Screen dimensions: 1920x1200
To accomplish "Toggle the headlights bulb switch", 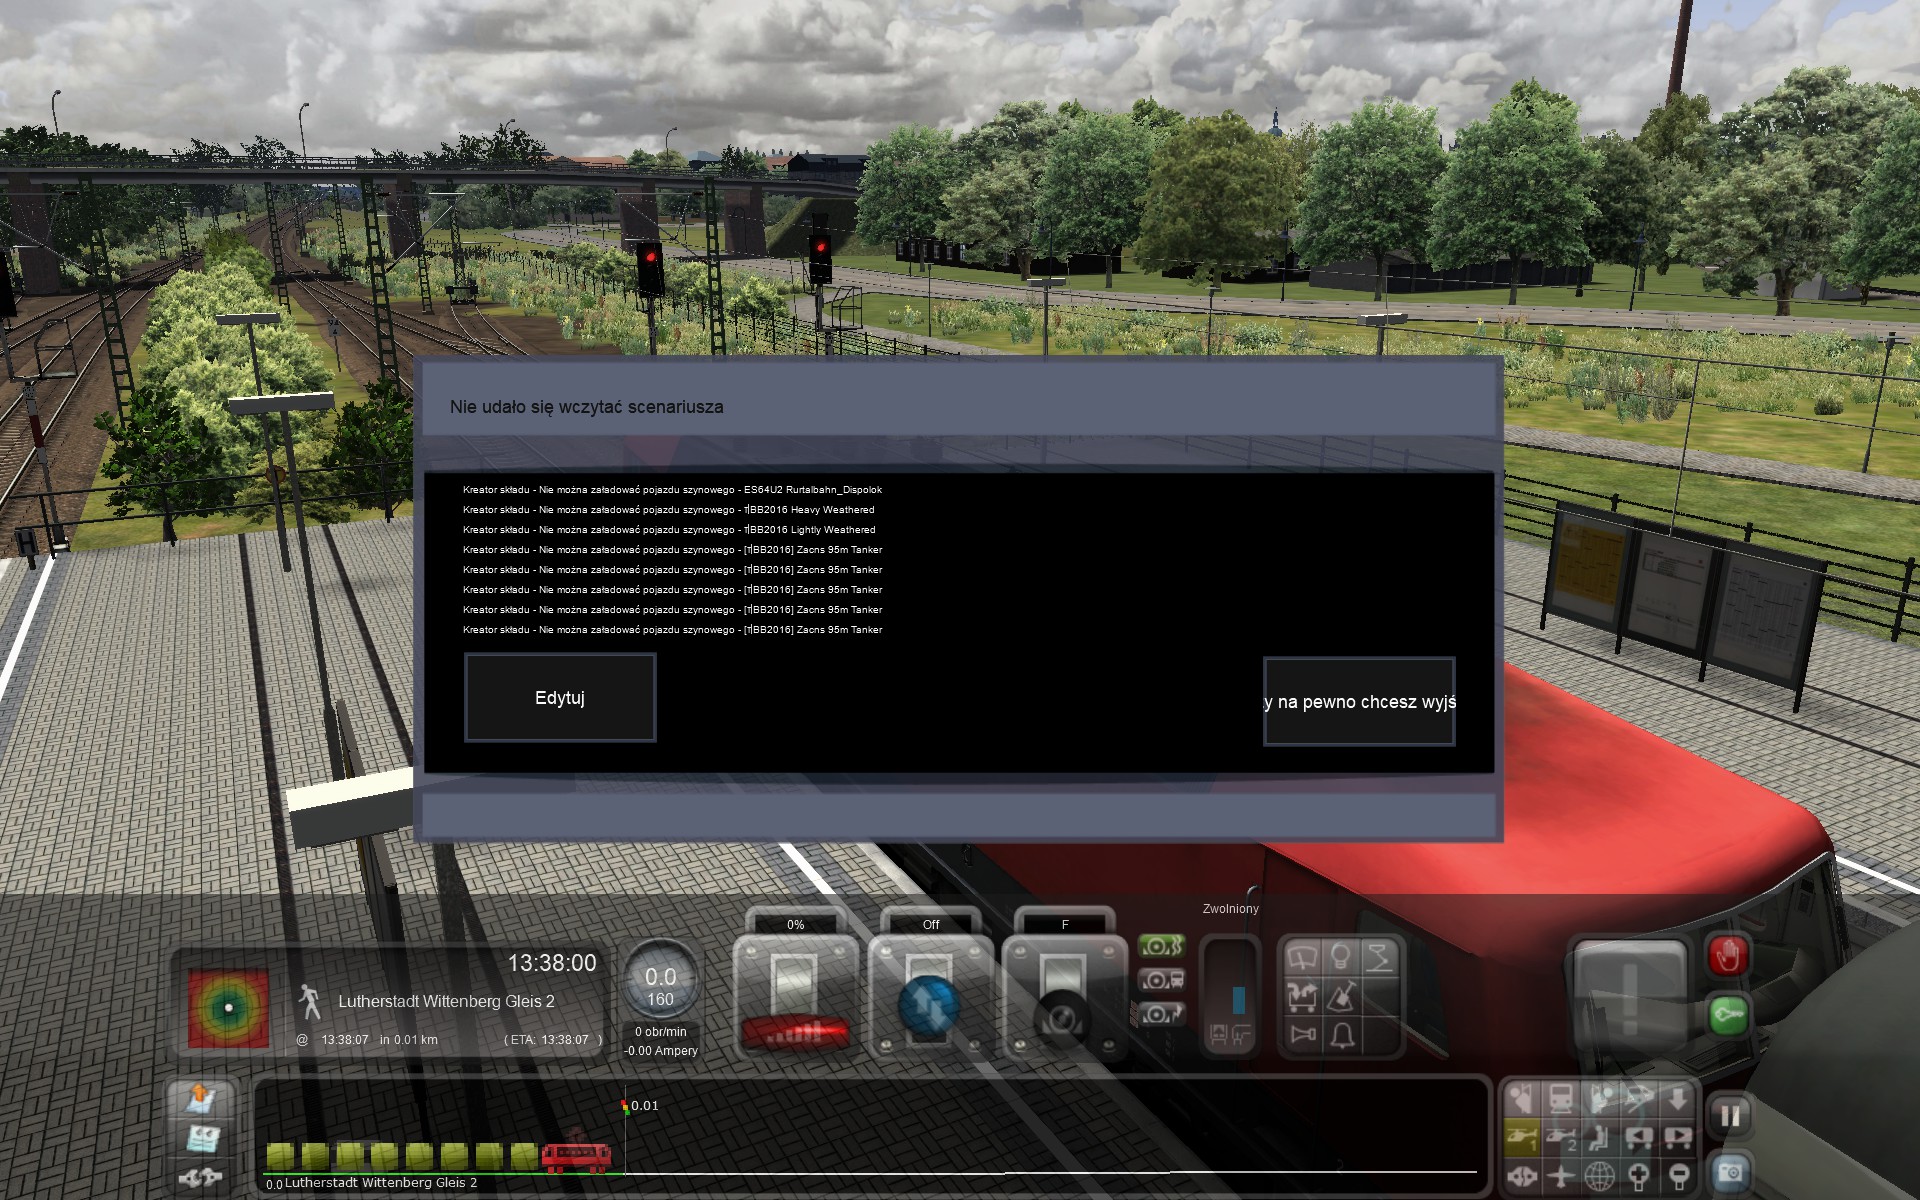I will (1341, 958).
